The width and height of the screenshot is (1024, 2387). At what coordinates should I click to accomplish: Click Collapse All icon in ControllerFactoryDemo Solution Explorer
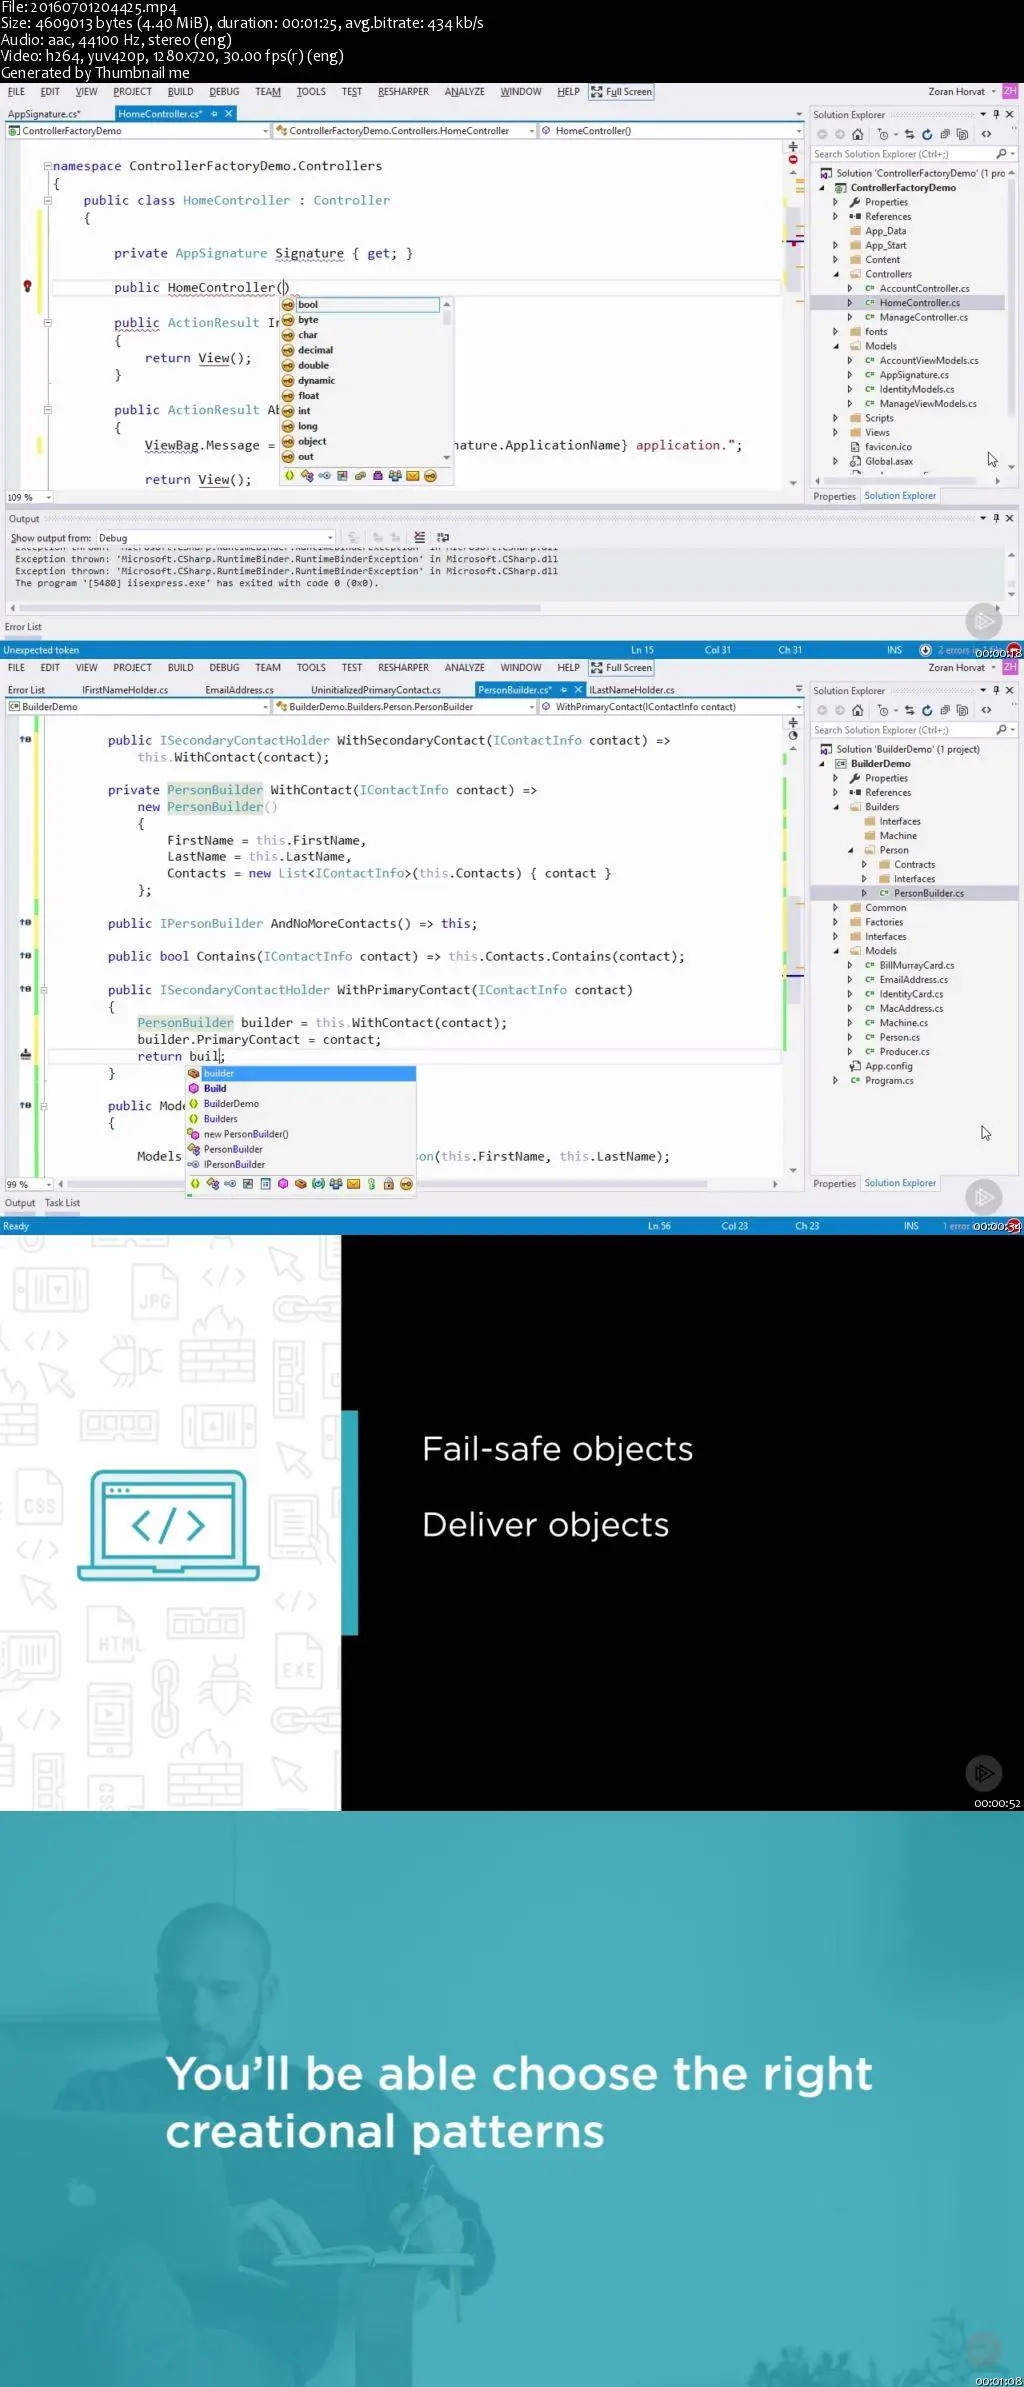point(944,134)
